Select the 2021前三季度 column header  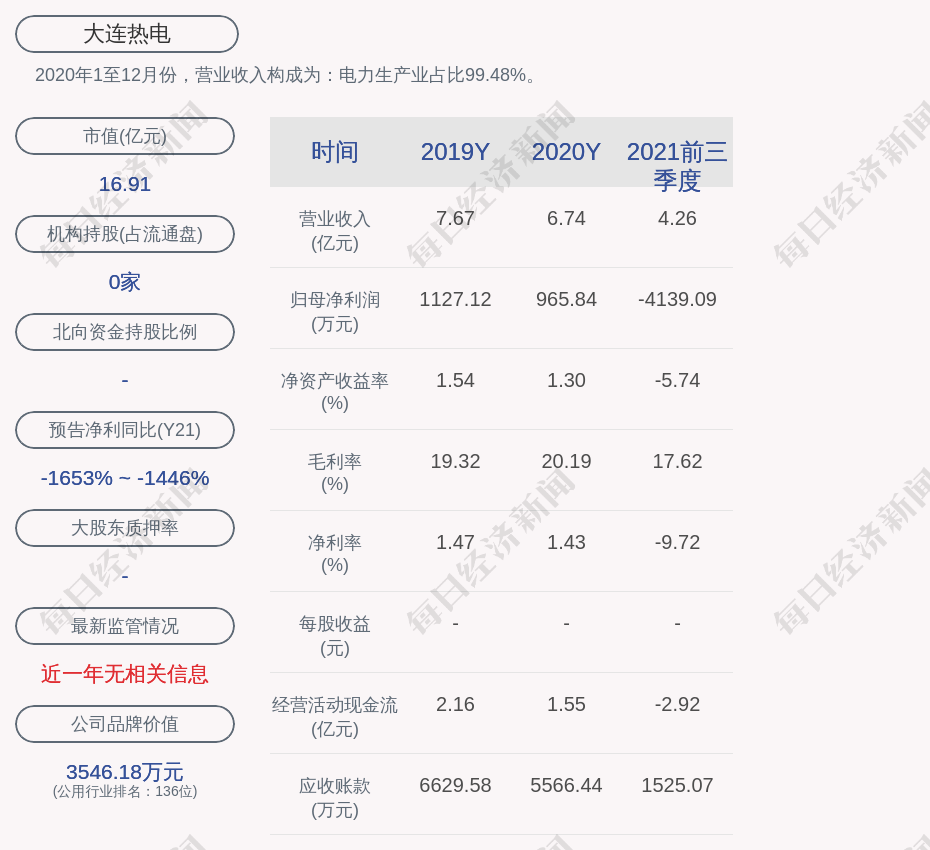tap(677, 166)
